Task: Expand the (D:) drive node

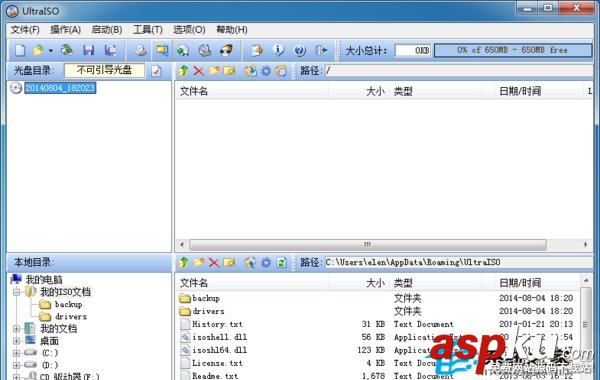Action: [16, 365]
